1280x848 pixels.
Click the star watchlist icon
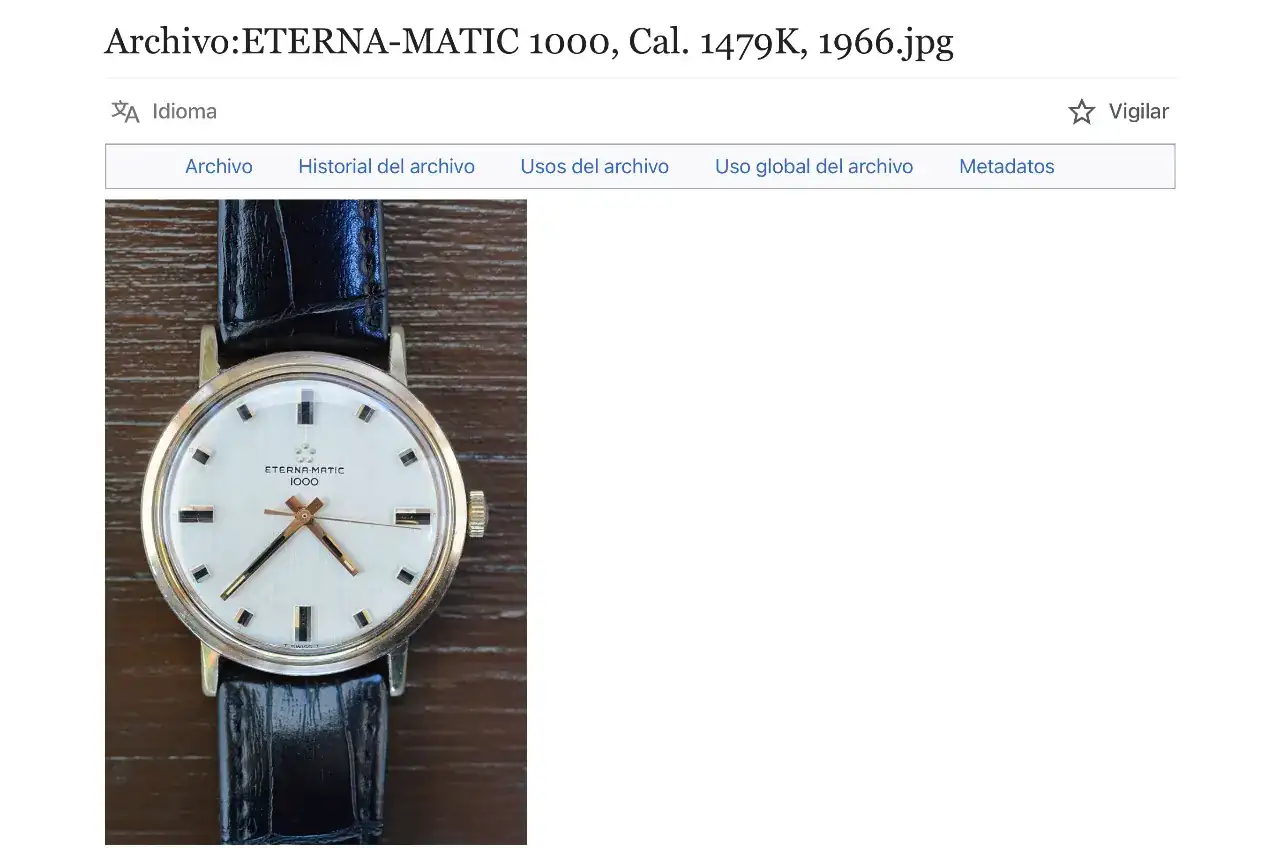tap(1082, 111)
